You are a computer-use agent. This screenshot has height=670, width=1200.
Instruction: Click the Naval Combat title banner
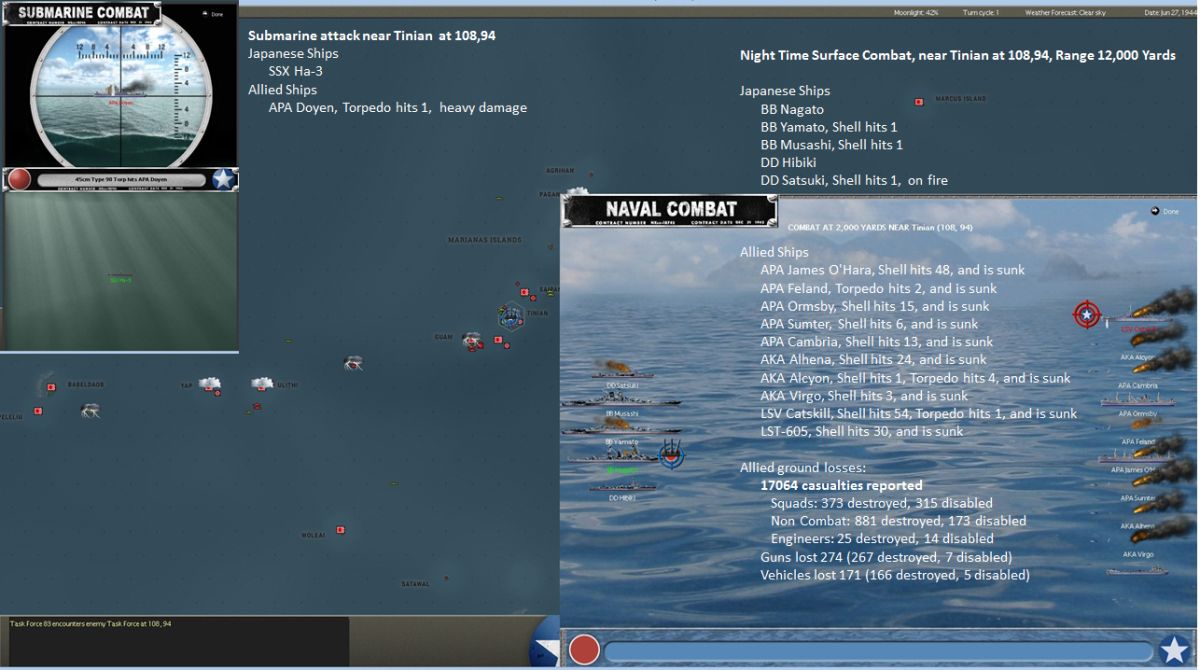click(671, 210)
